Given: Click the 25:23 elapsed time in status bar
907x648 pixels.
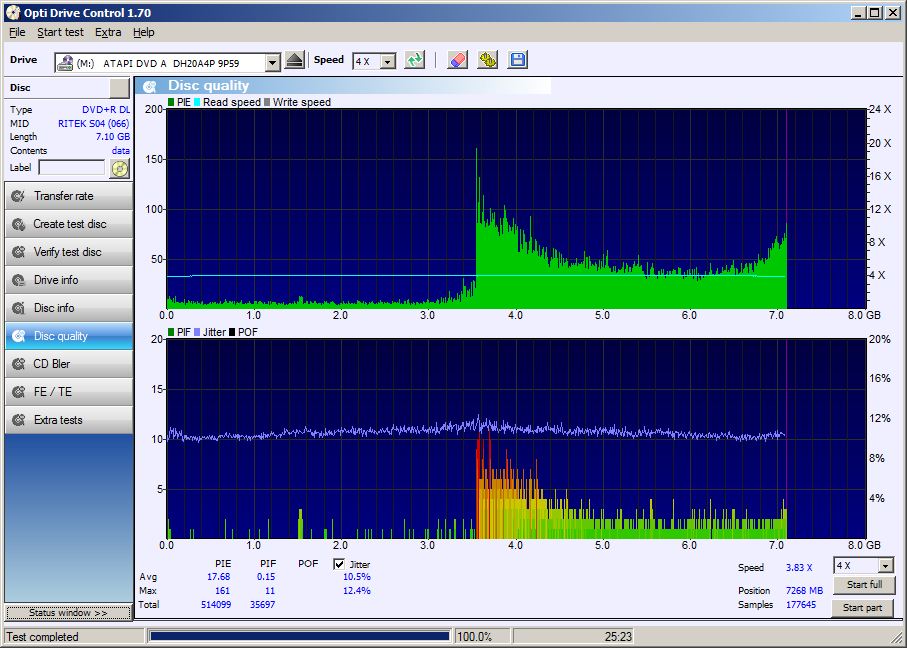Looking at the screenshot, I should (x=618, y=636).
